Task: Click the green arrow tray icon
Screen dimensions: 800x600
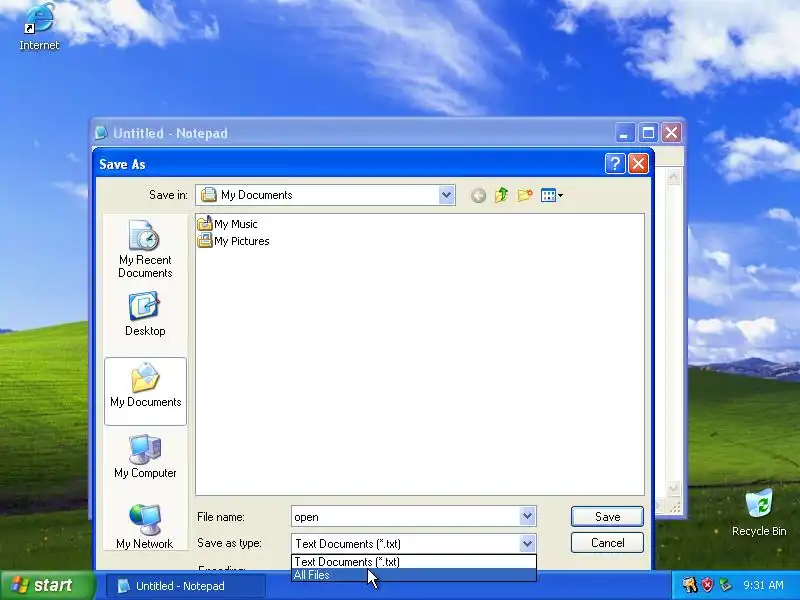Action: click(724, 585)
